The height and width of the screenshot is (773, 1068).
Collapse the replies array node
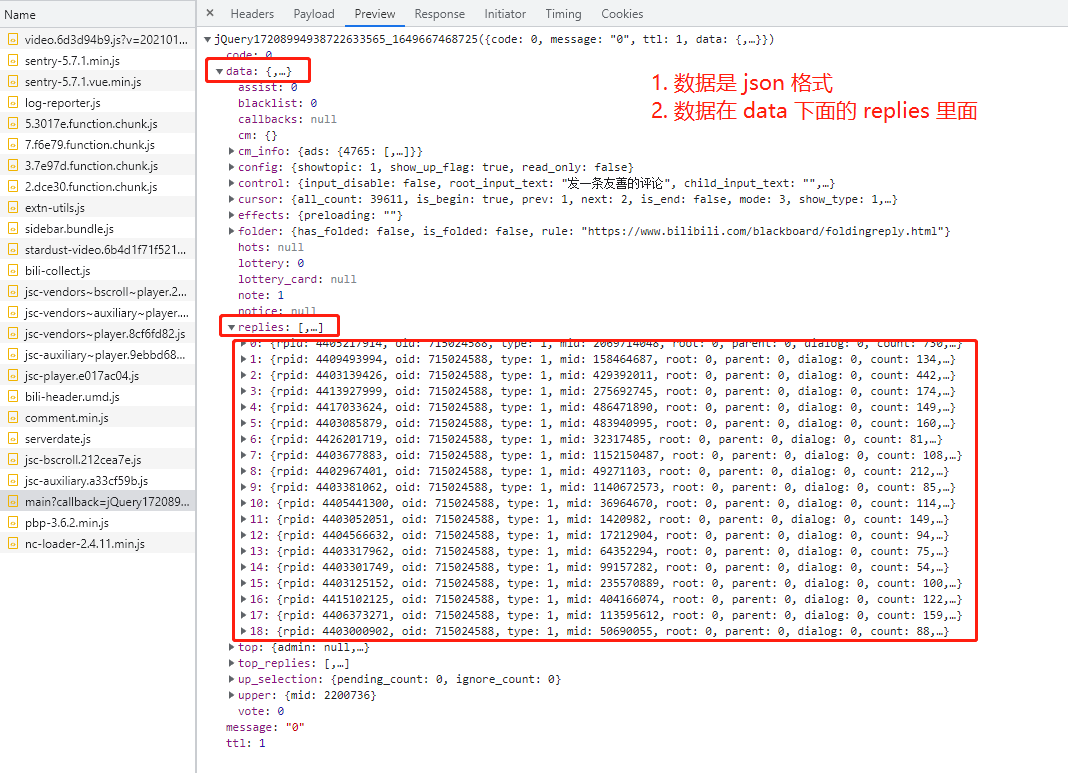(232, 327)
